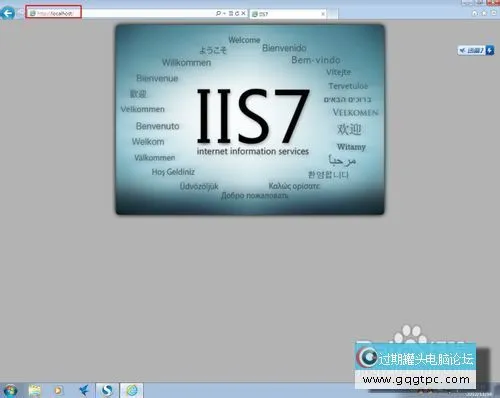Open the Tools gear icon
500x398 pixels.
494,13
